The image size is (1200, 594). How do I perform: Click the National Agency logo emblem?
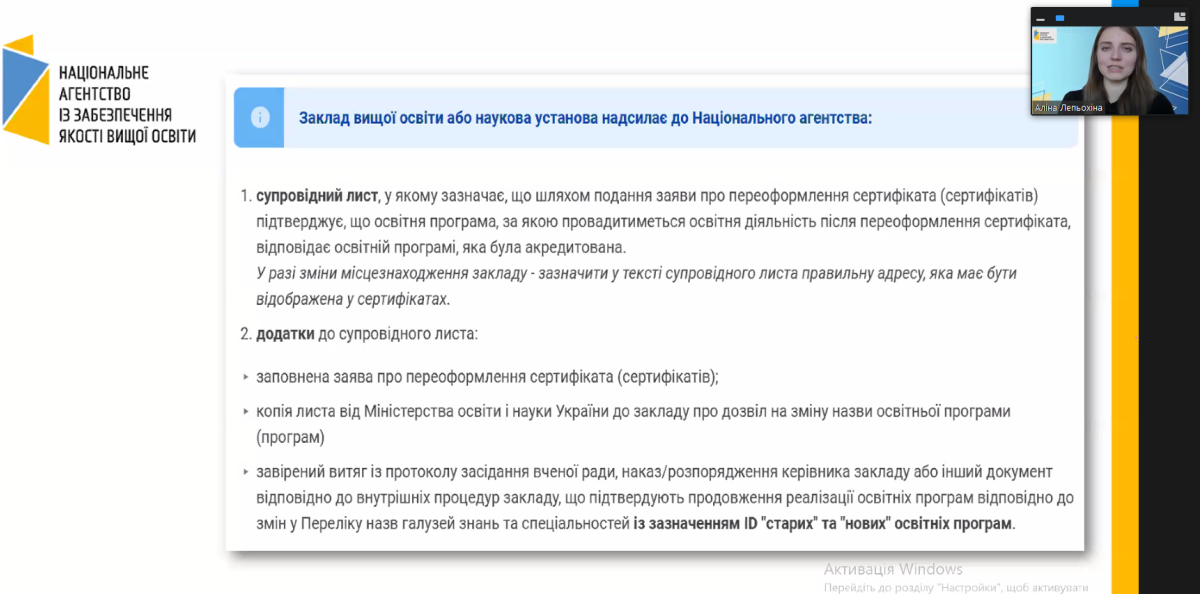[x=25, y=89]
